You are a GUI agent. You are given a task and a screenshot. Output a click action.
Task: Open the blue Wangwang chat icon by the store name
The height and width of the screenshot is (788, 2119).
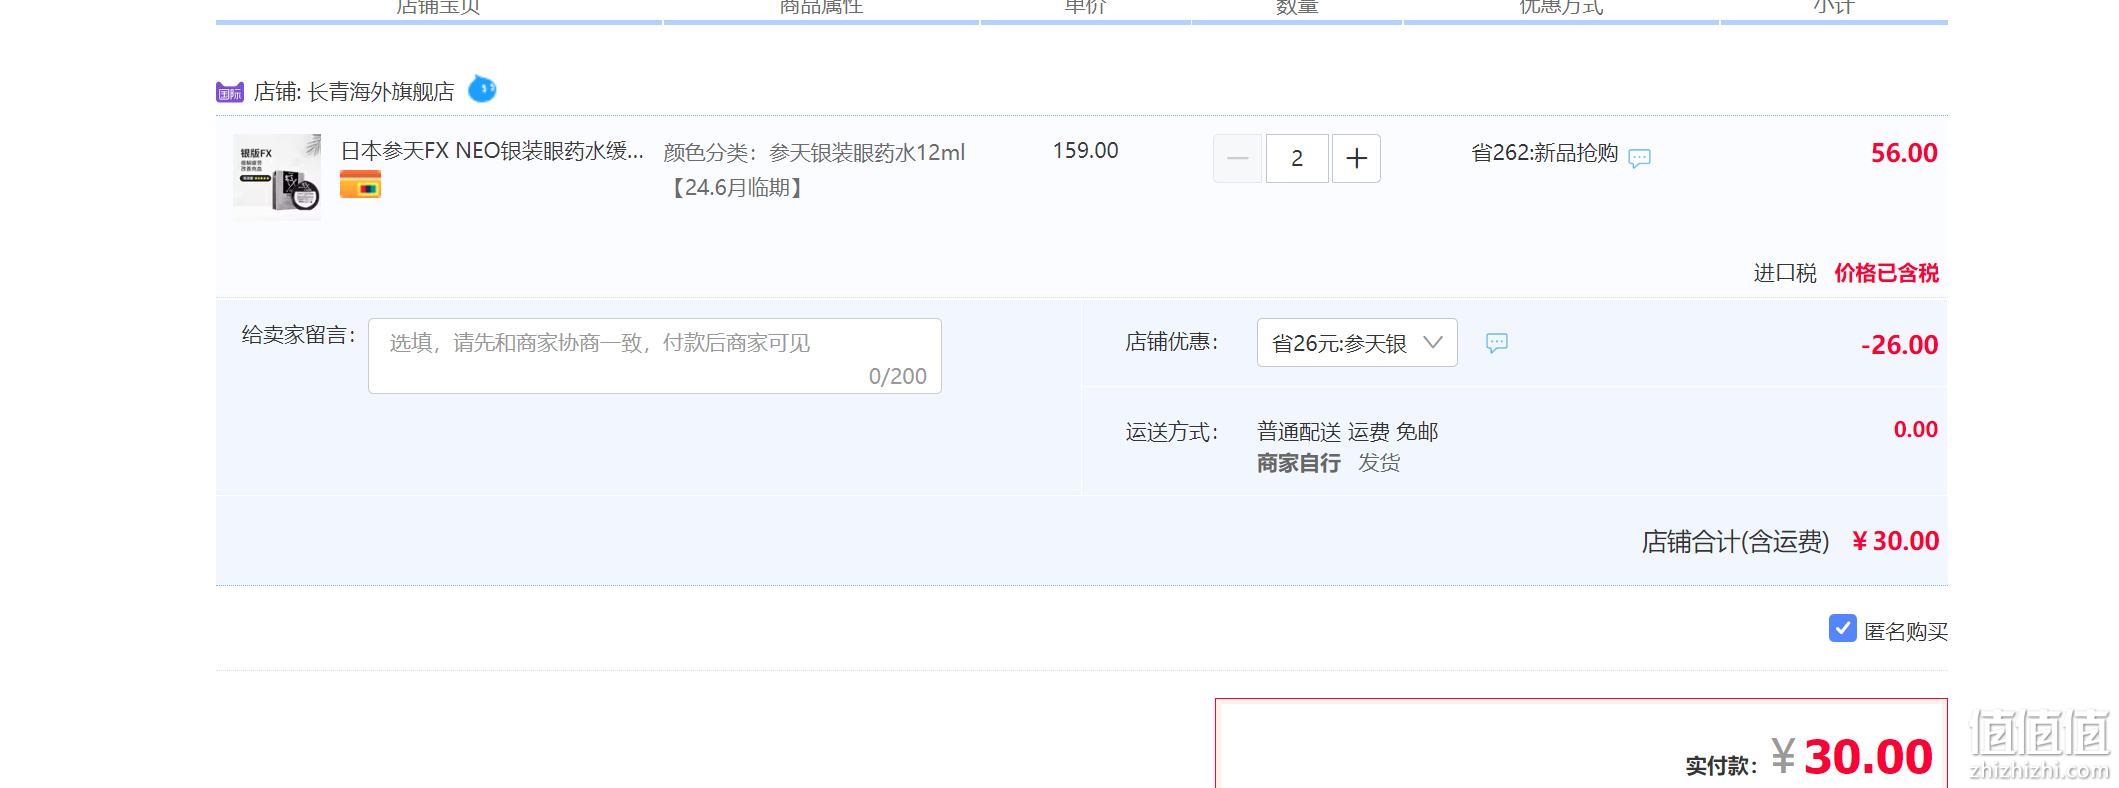(x=482, y=89)
